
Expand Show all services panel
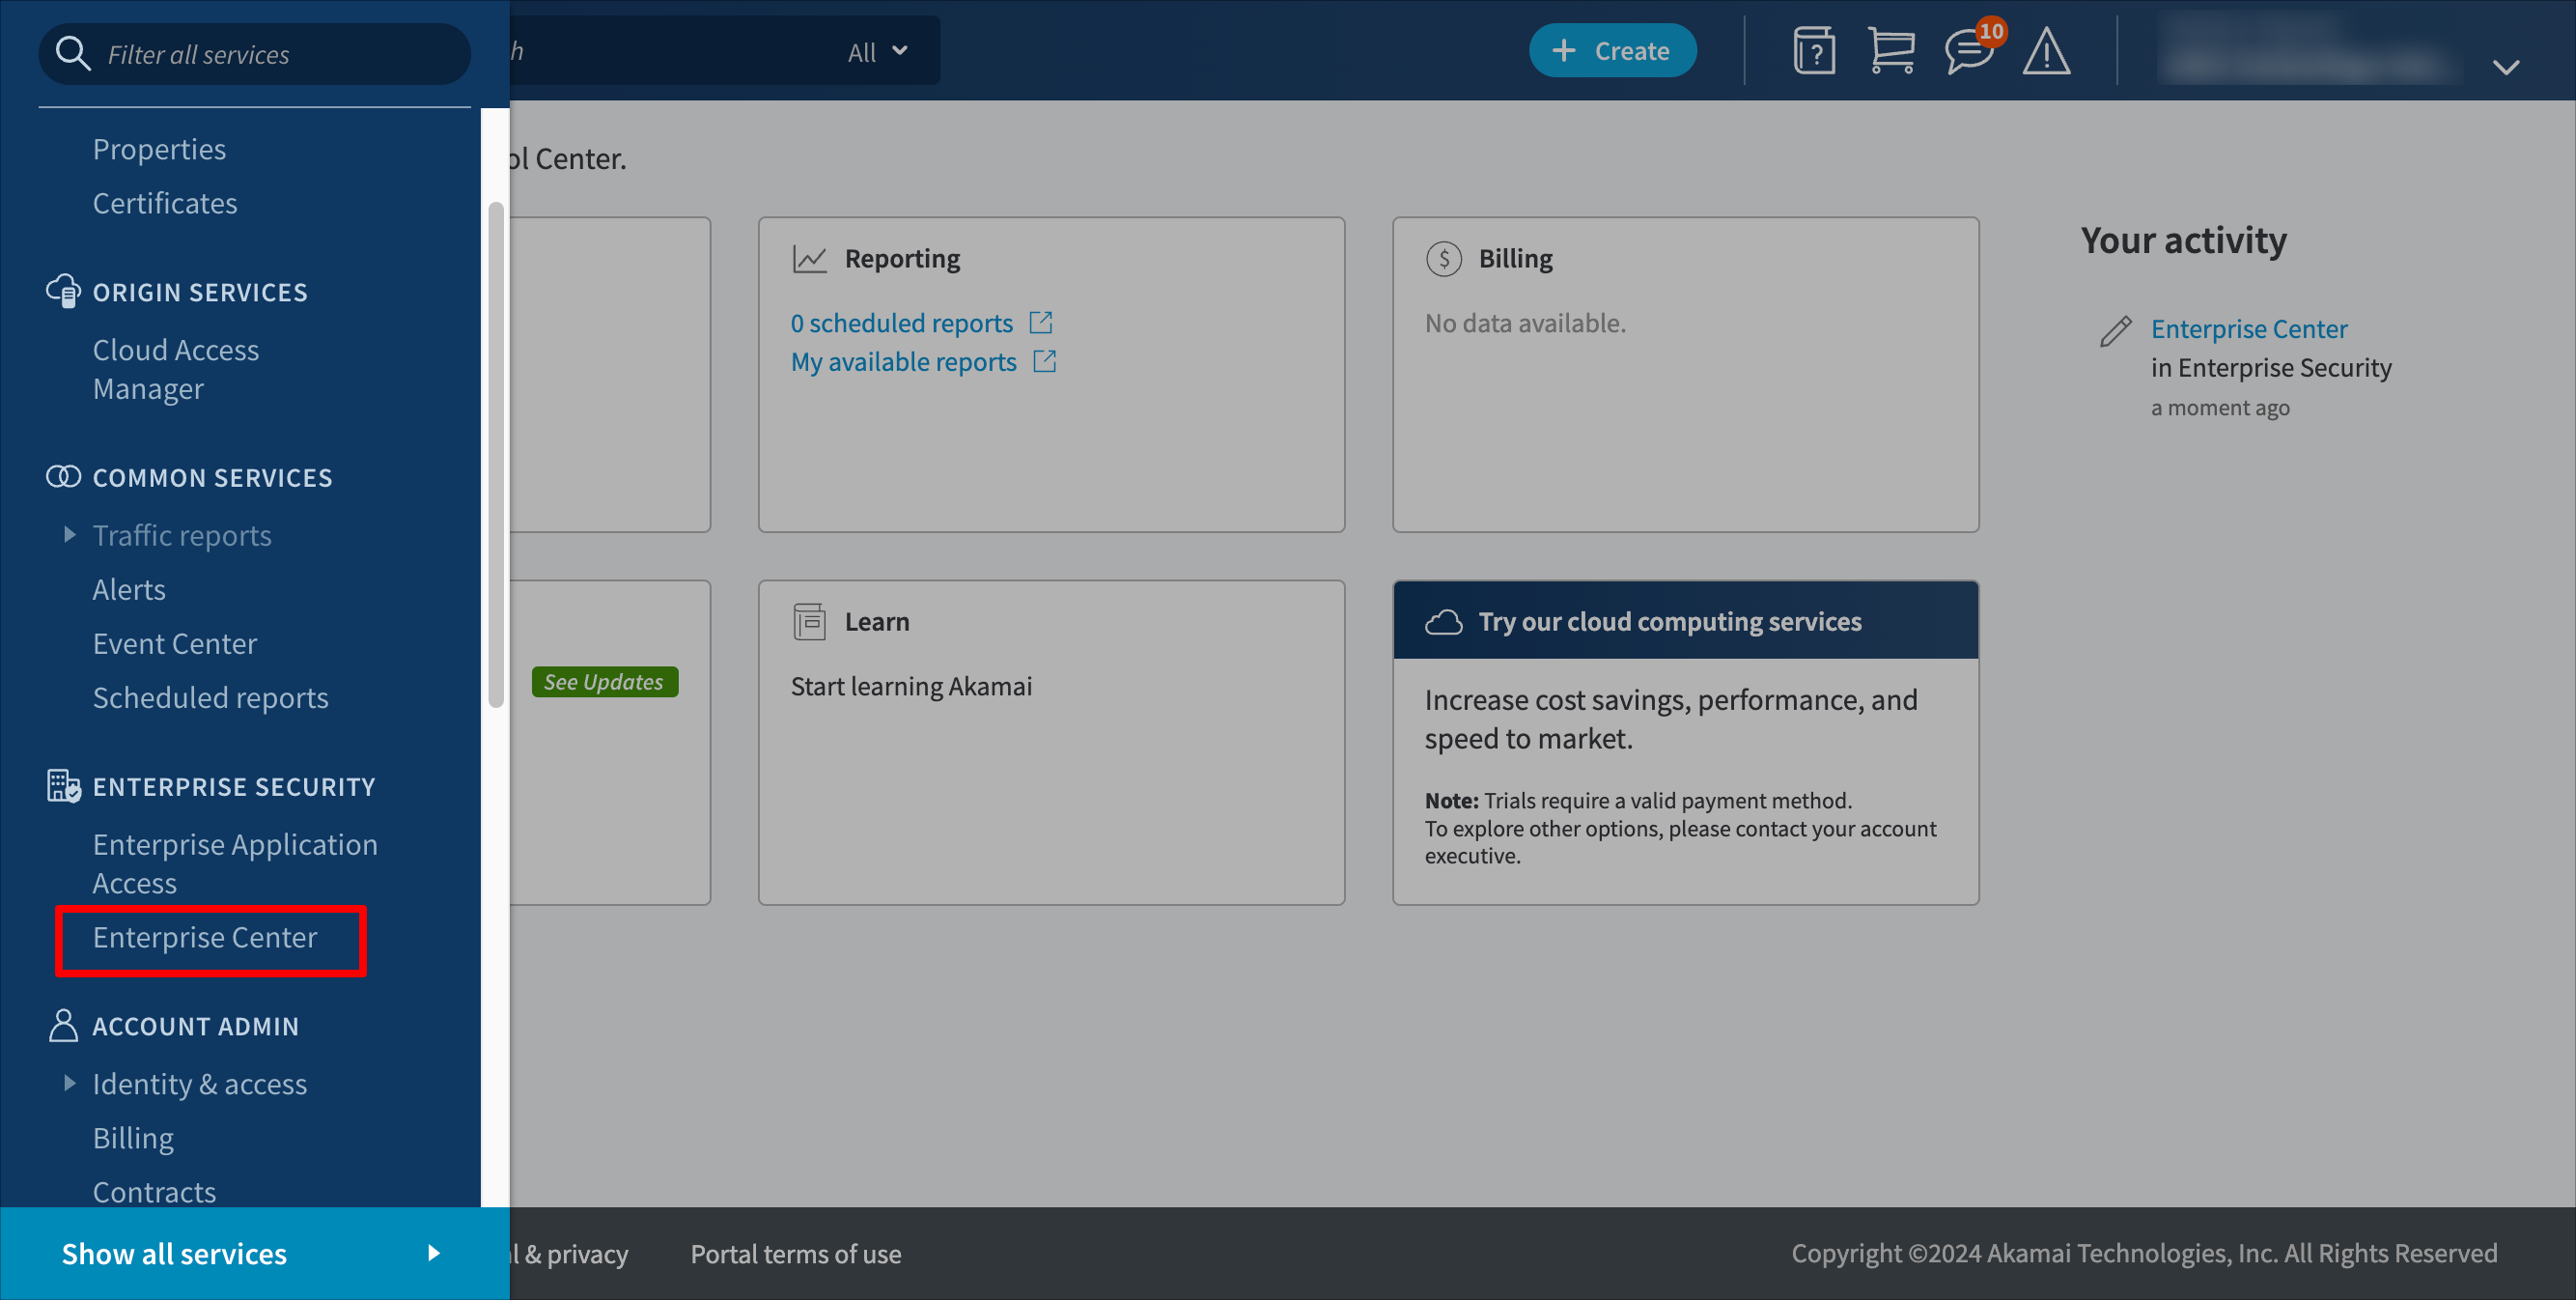(255, 1253)
